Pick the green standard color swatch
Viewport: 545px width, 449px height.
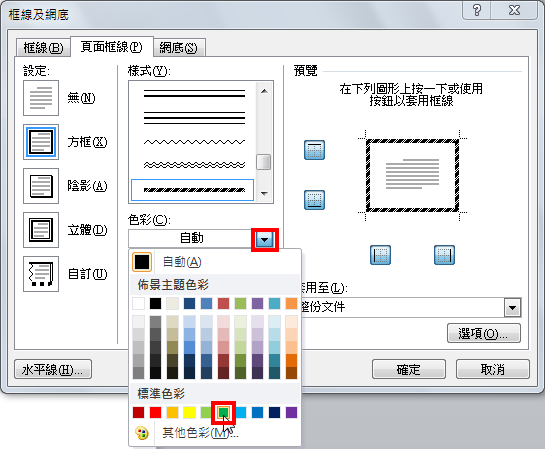(223, 413)
